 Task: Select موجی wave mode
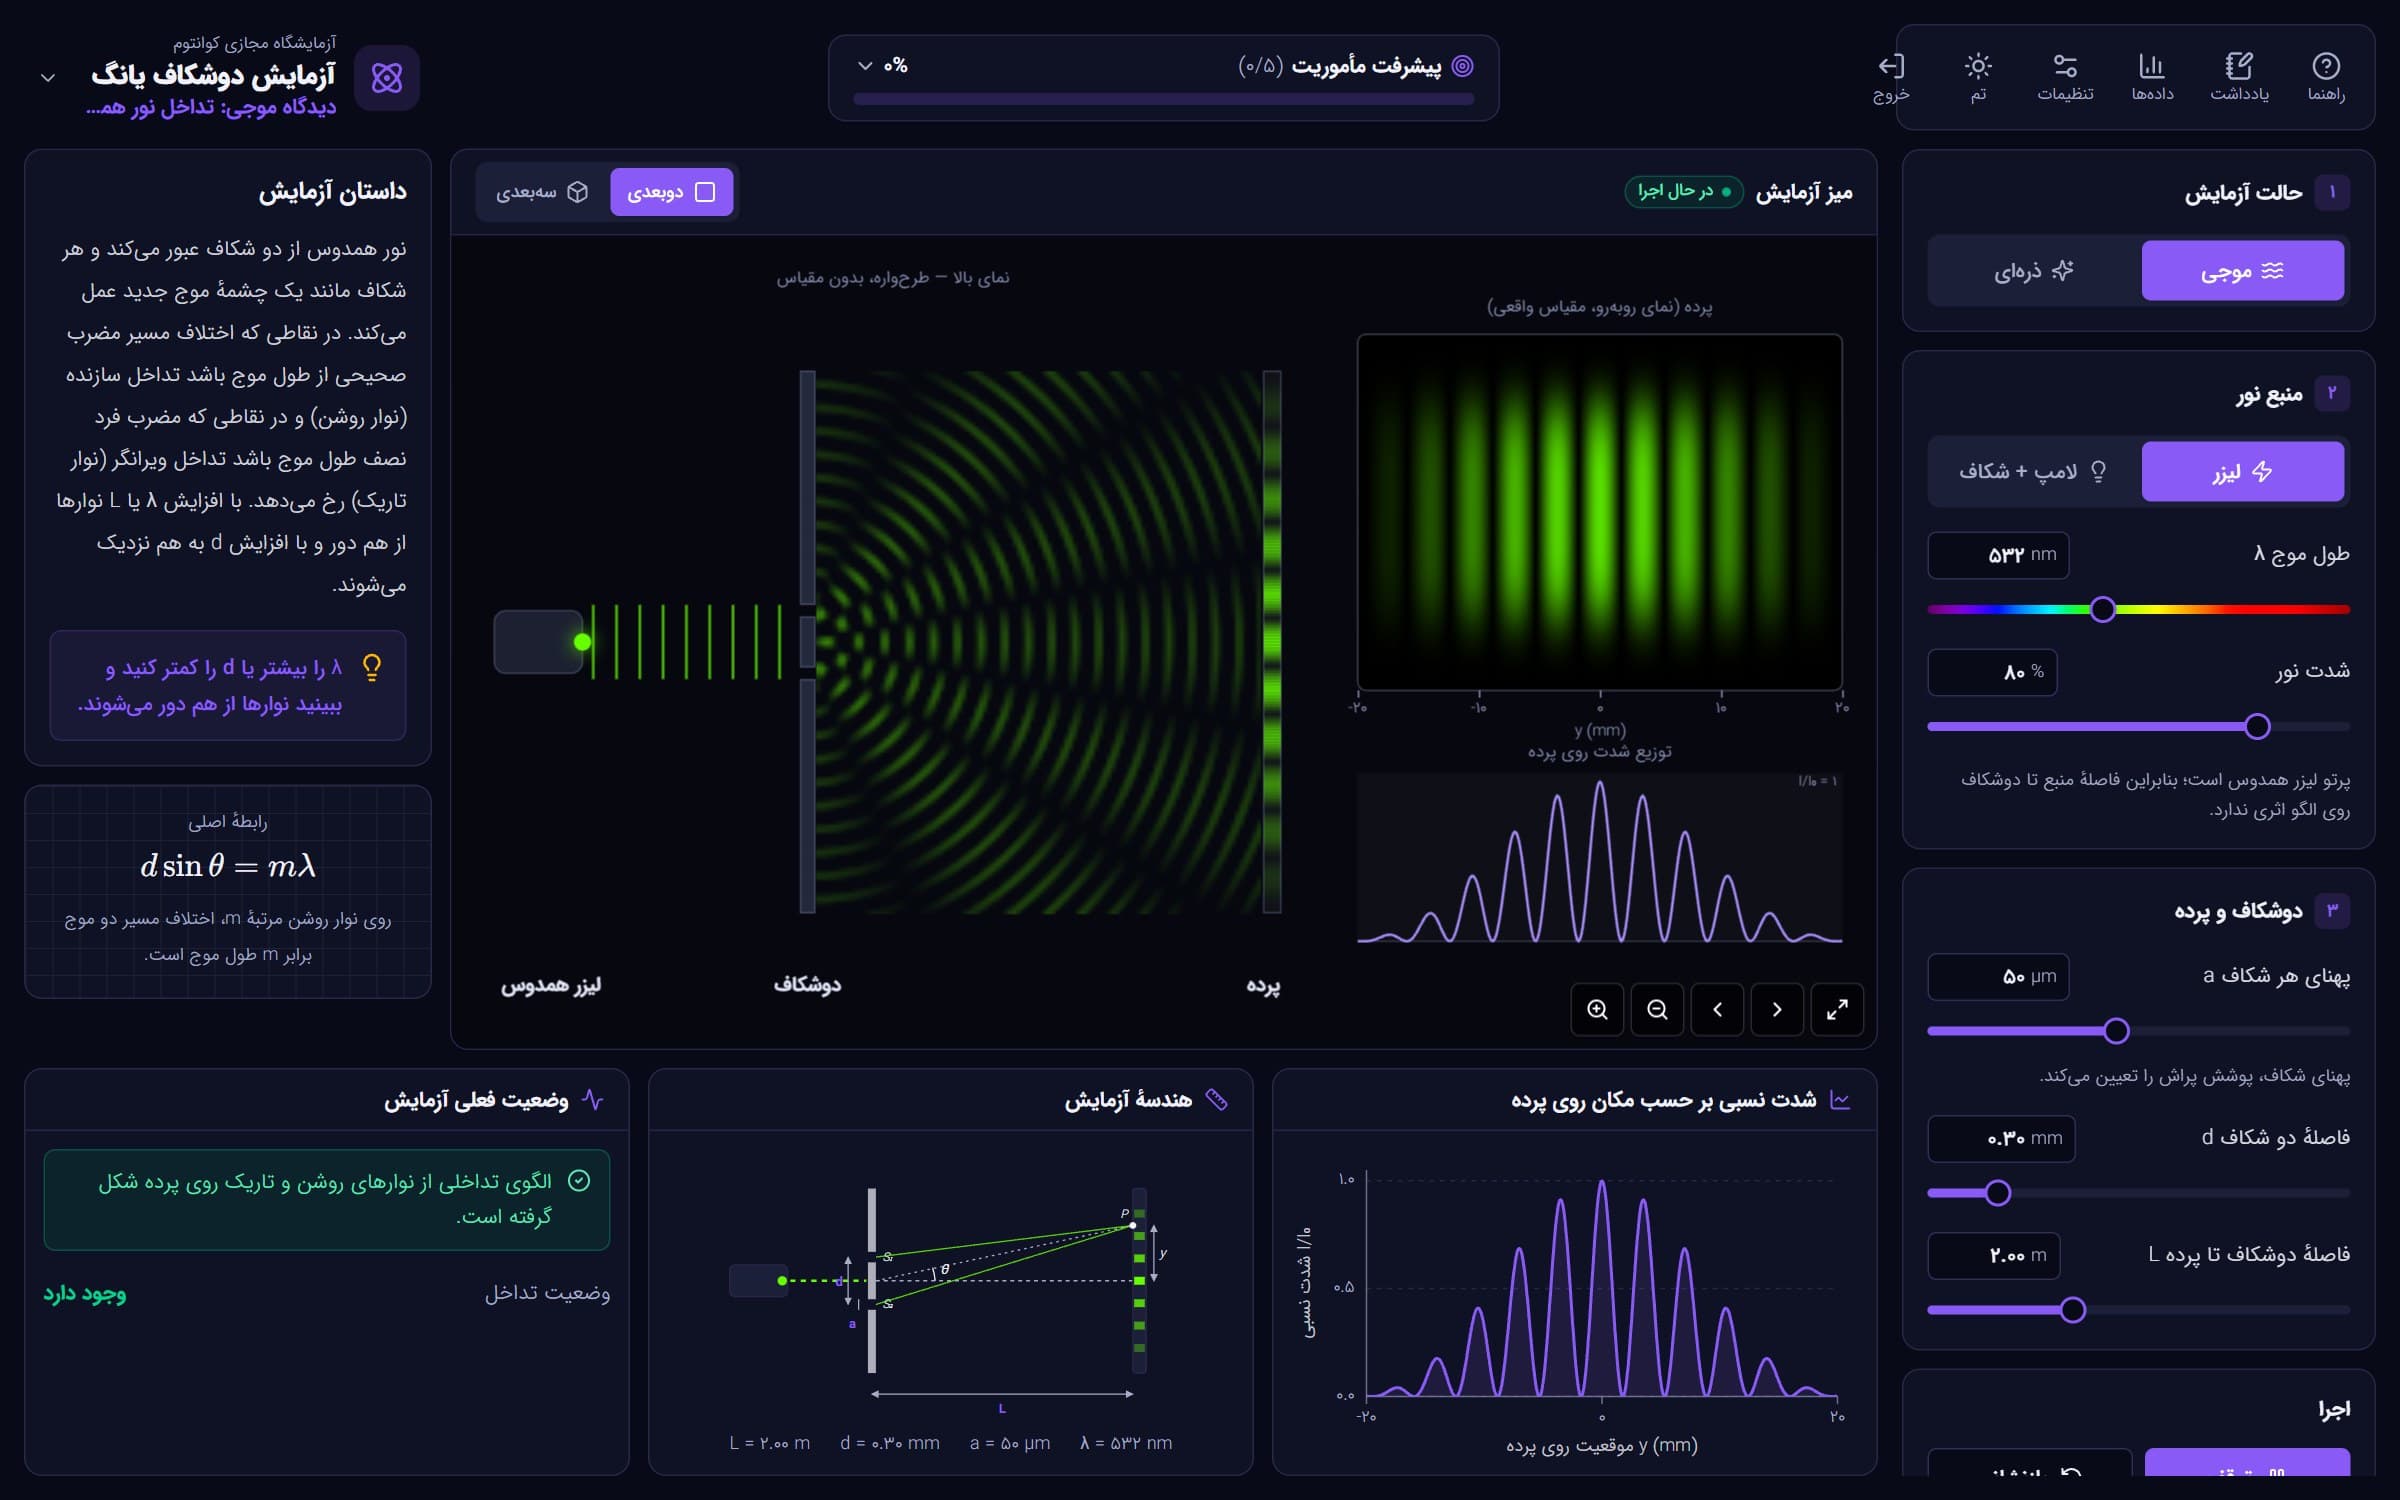[2243, 270]
